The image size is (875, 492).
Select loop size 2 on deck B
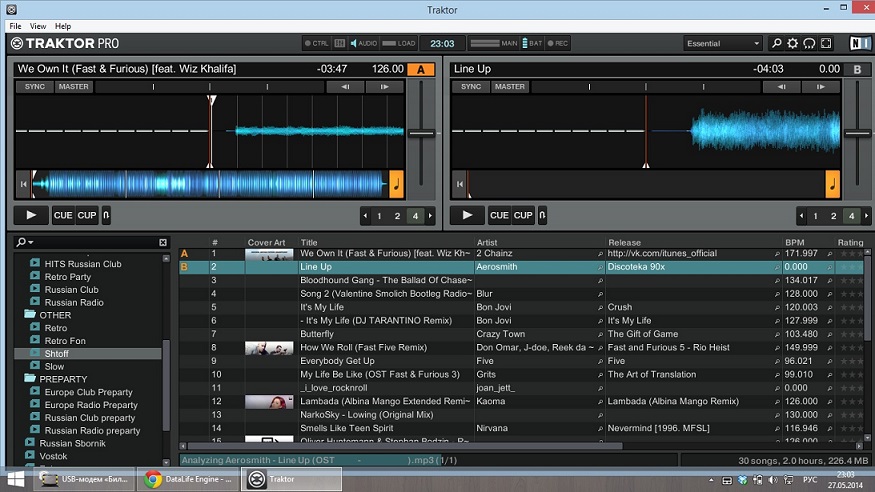tap(834, 216)
